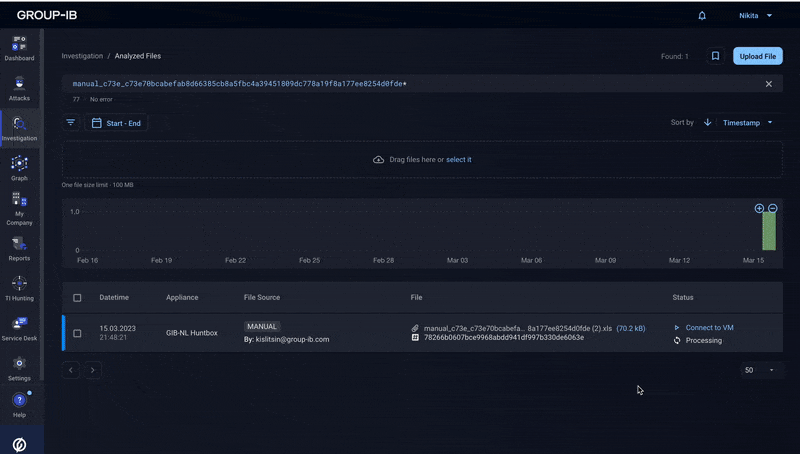Open the Graph section

19,168
